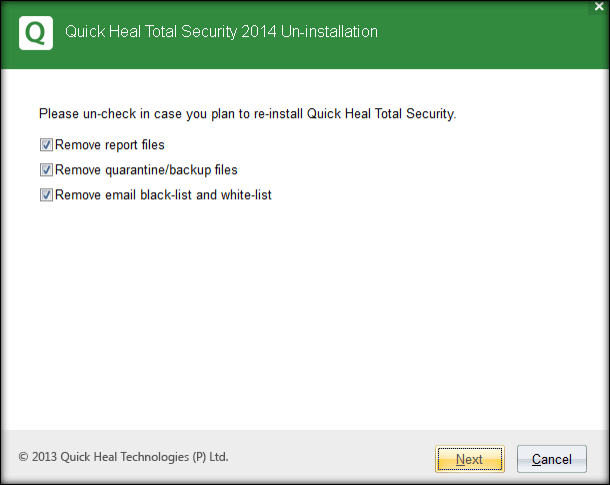This screenshot has width=610, height=485.
Task: Click the gray footer area left of Next
Action: pyautogui.click(x=330, y=458)
